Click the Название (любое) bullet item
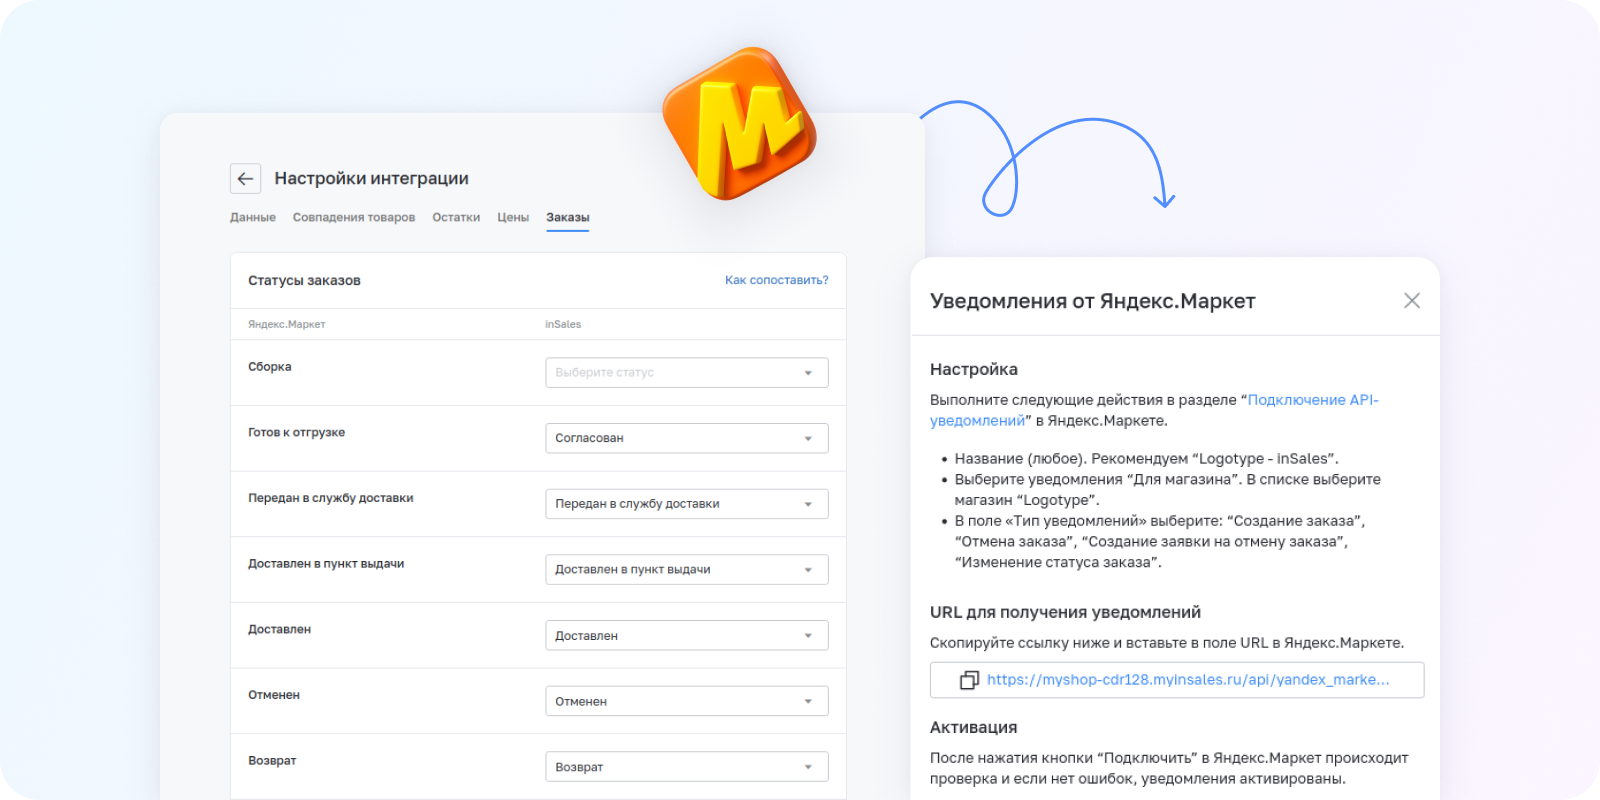The height and width of the screenshot is (800, 1600). click(1147, 459)
